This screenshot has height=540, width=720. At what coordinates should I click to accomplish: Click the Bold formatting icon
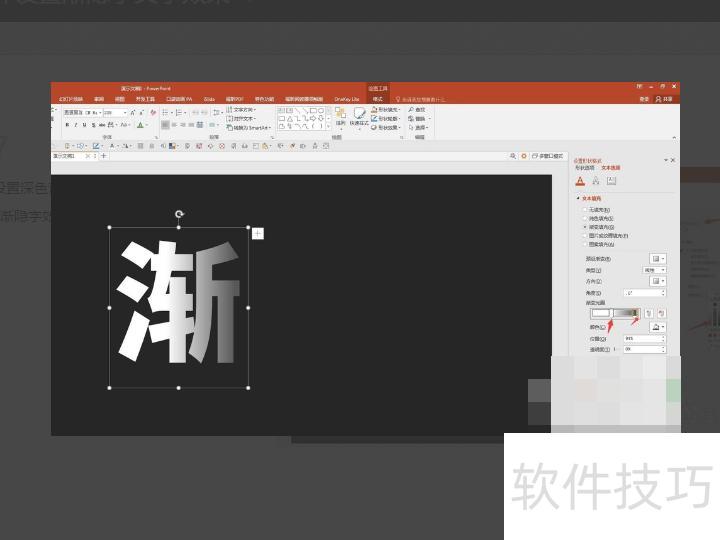coord(67,125)
